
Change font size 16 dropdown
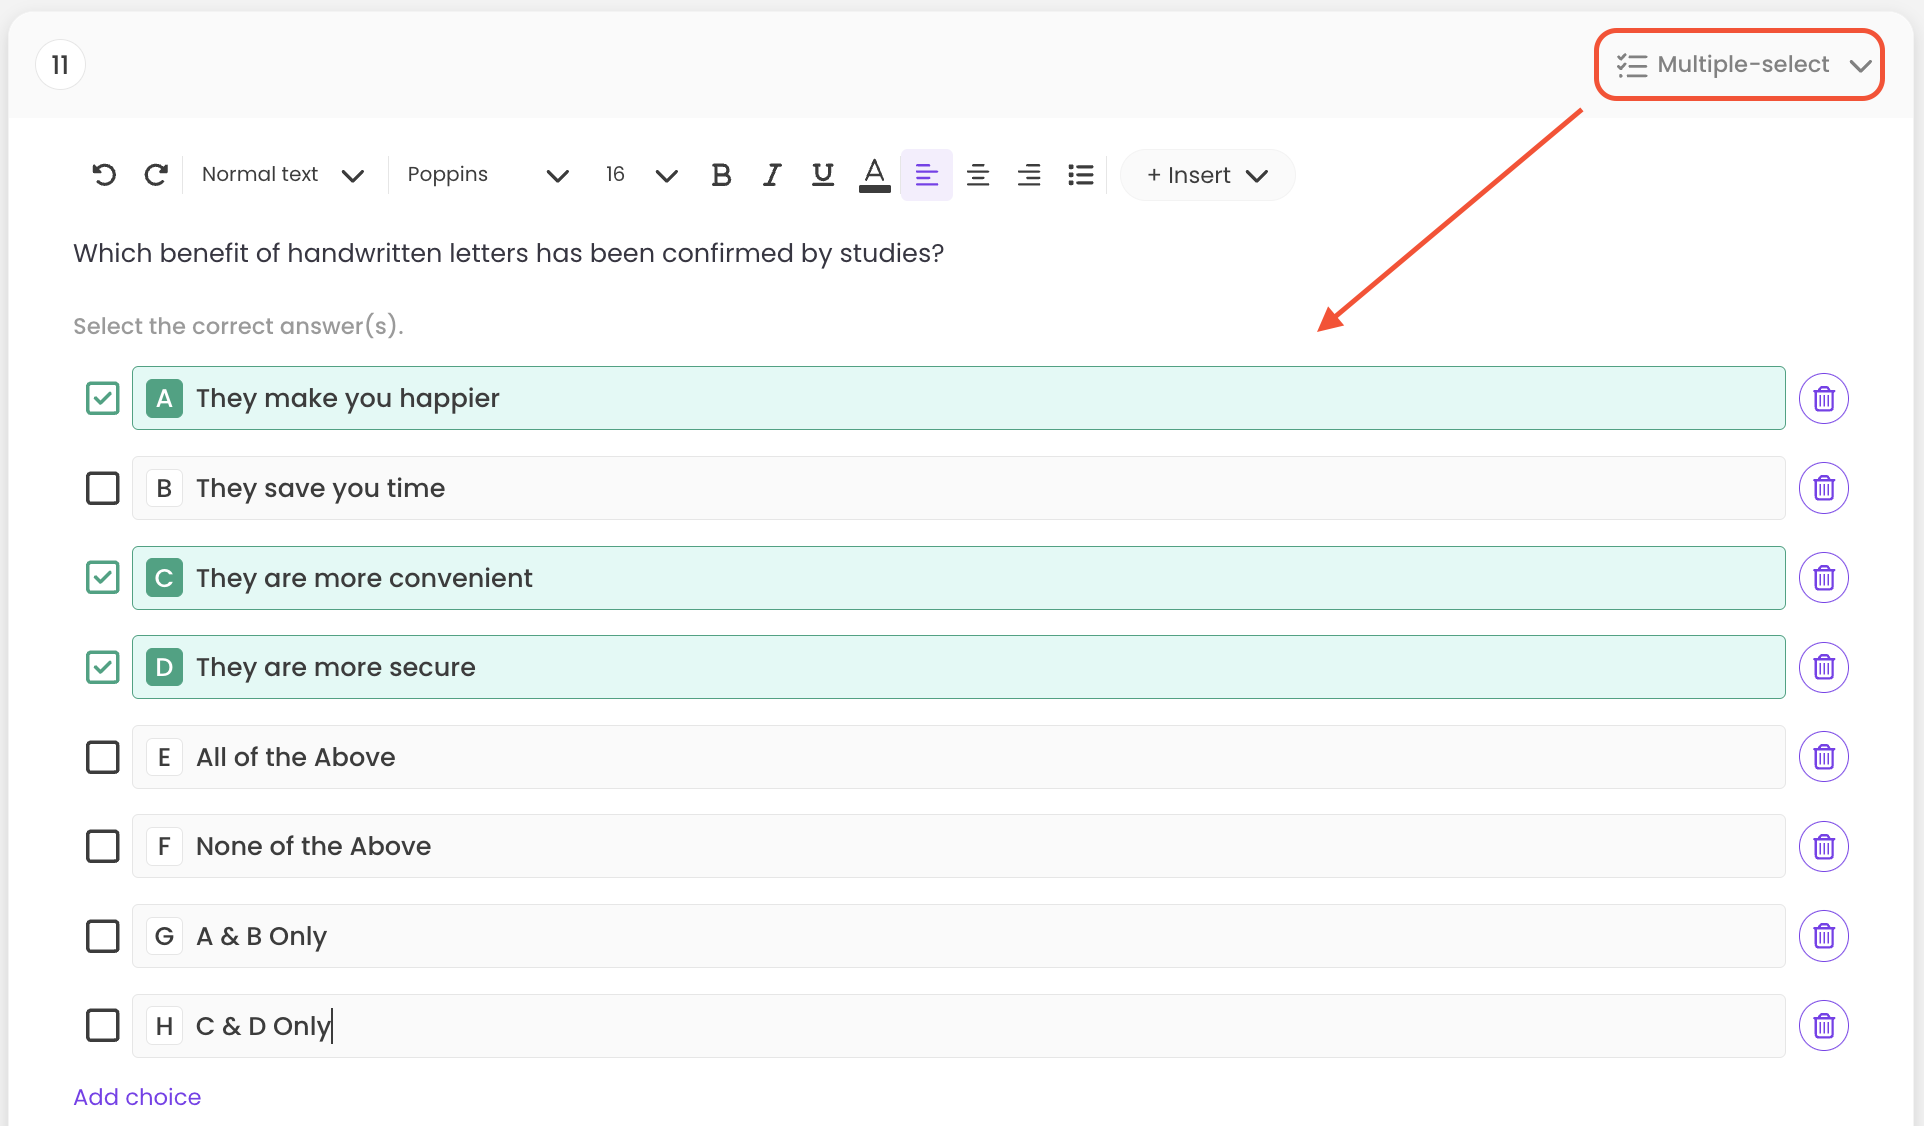coord(641,175)
